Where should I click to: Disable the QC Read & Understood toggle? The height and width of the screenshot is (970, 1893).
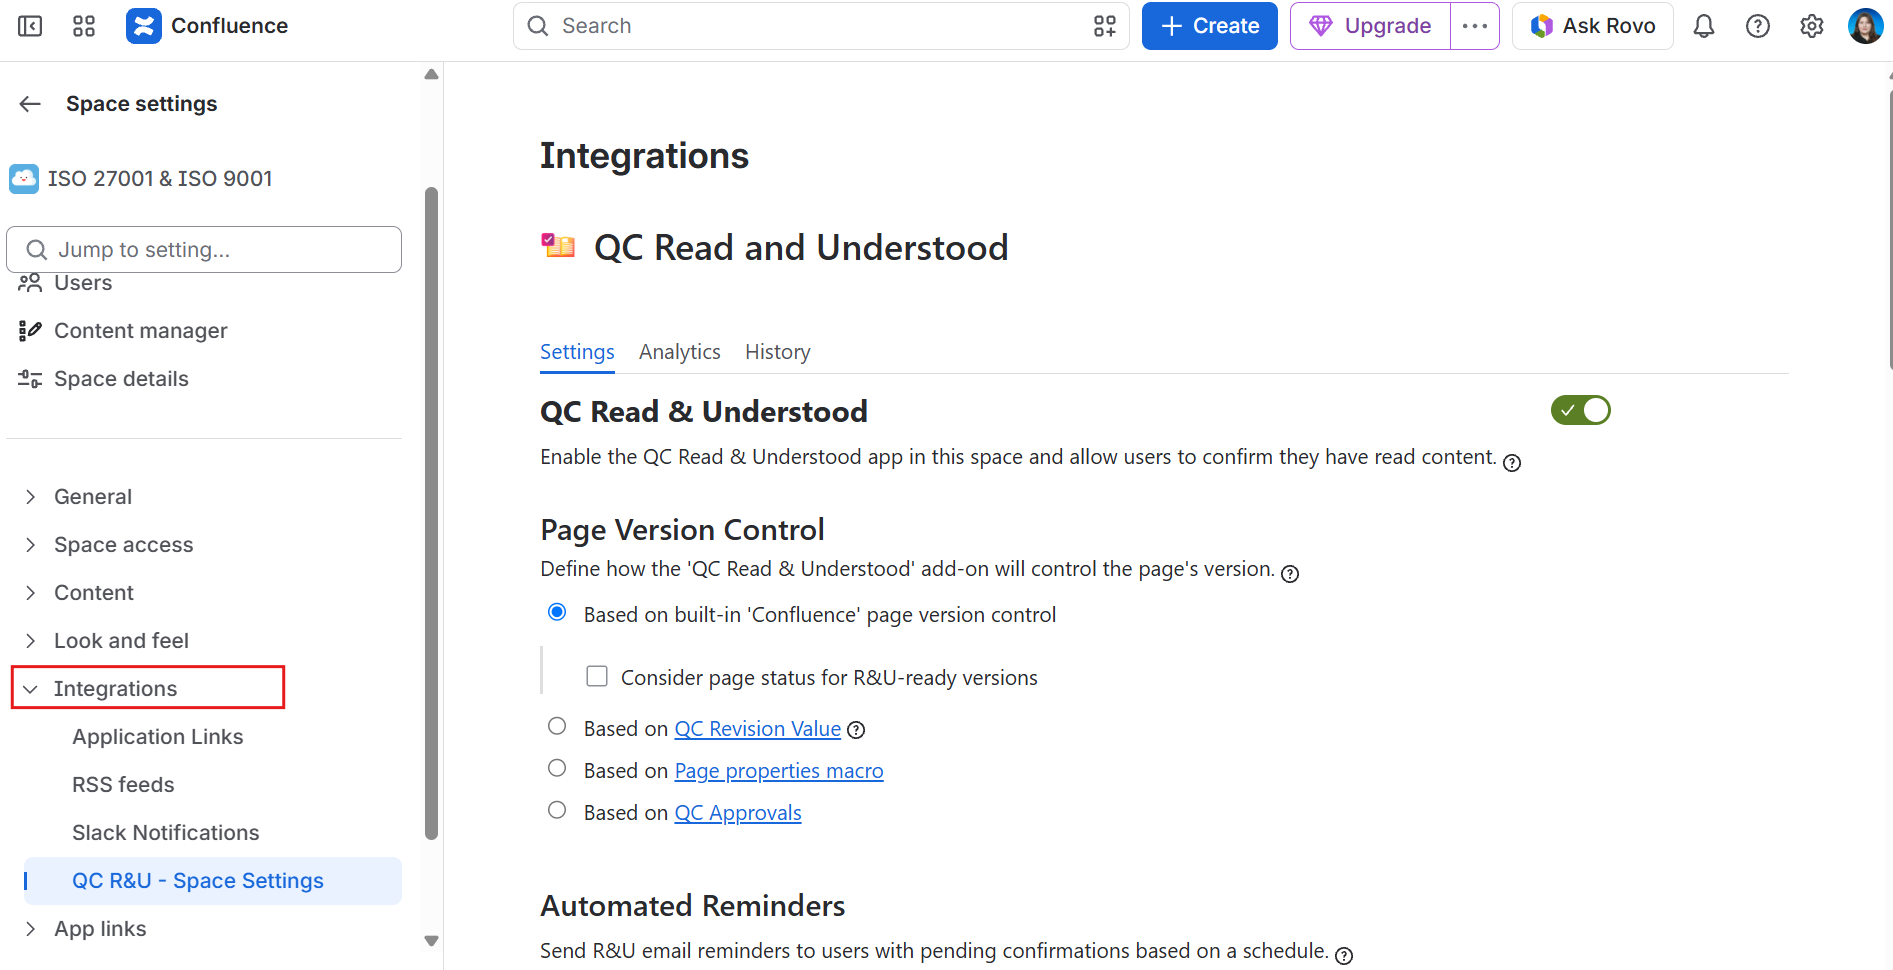1580,410
